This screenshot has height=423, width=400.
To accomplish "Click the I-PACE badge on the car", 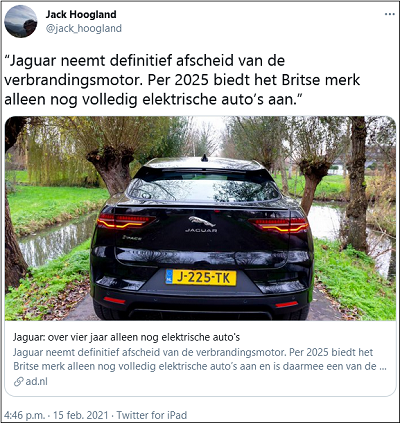I will 132,238.
